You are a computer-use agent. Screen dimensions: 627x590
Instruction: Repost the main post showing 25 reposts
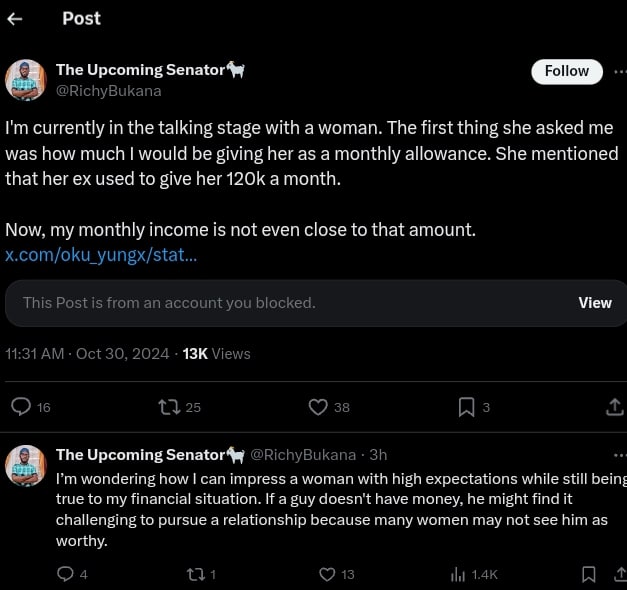(169, 407)
